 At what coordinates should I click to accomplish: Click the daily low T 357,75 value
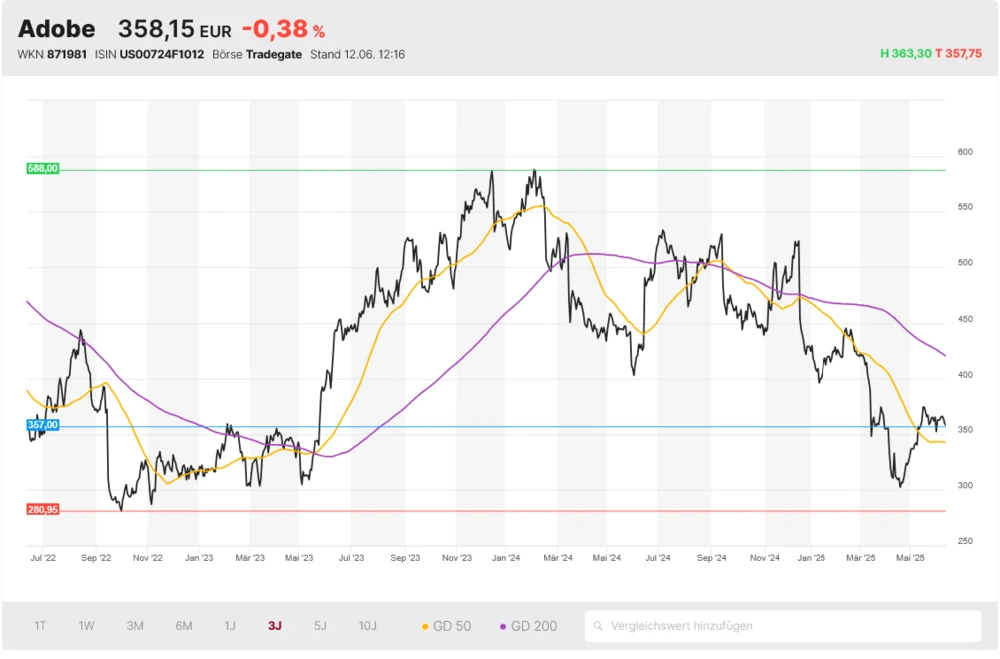click(958, 54)
